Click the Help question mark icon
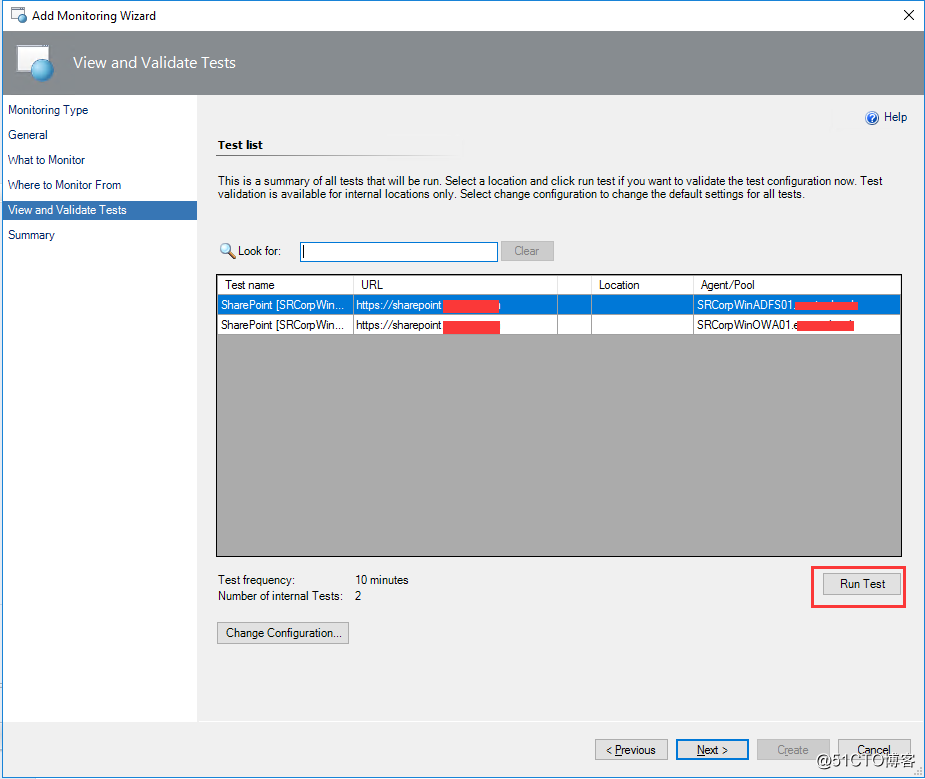This screenshot has width=925, height=779. click(x=871, y=117)
